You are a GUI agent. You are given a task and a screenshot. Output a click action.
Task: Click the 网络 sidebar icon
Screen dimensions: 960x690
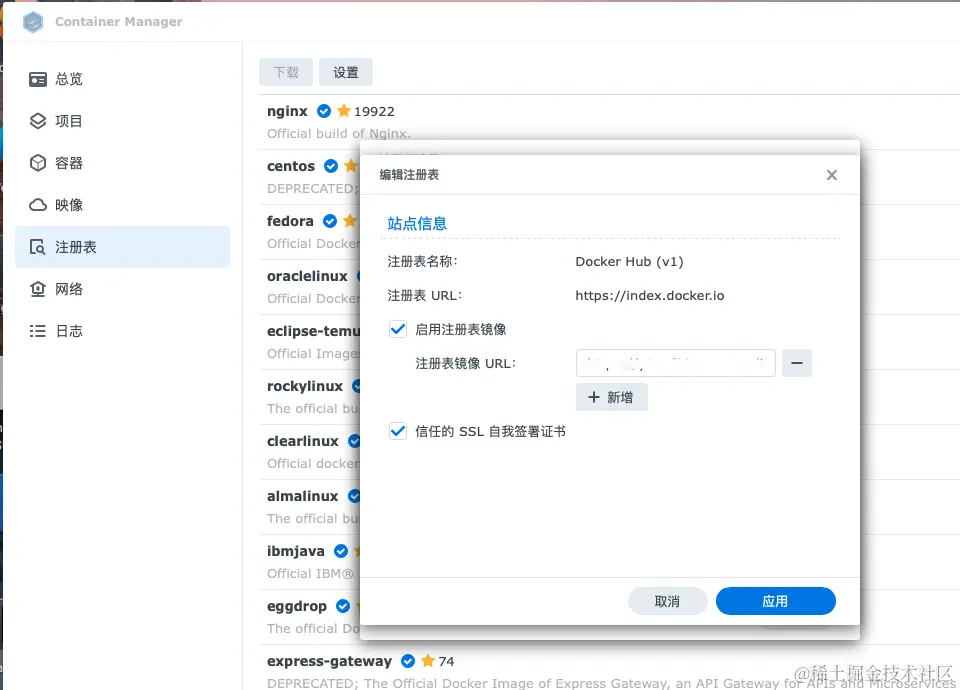(x=38, y=289)
